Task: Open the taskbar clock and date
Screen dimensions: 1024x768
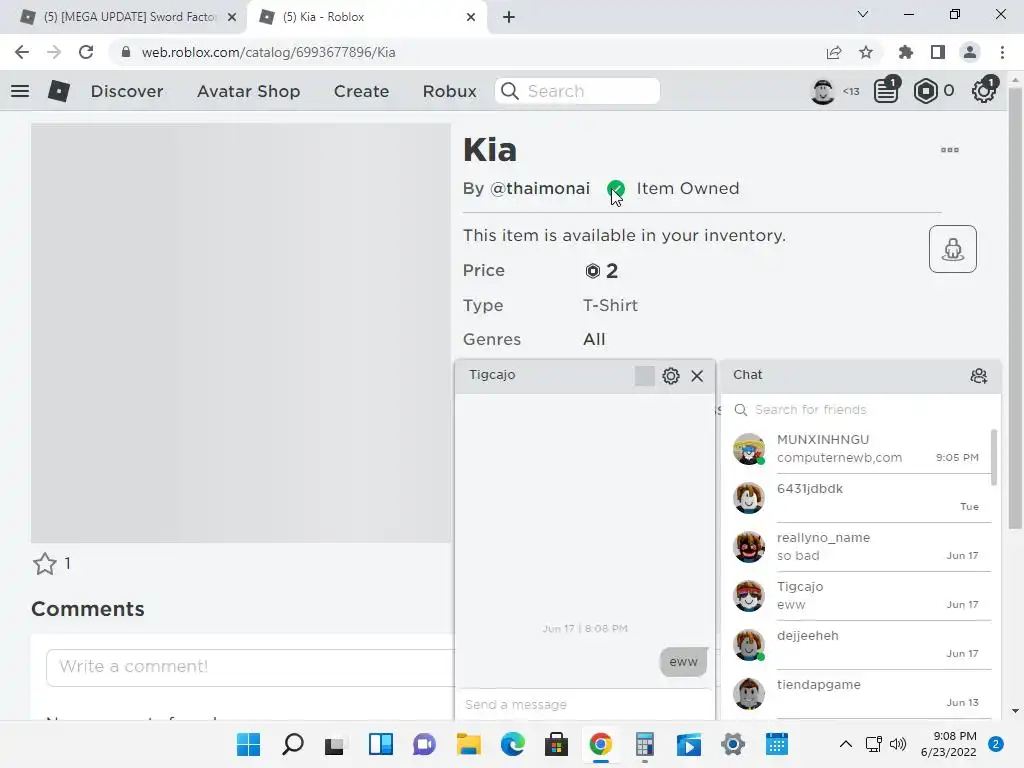Action: tap(949, 744)
